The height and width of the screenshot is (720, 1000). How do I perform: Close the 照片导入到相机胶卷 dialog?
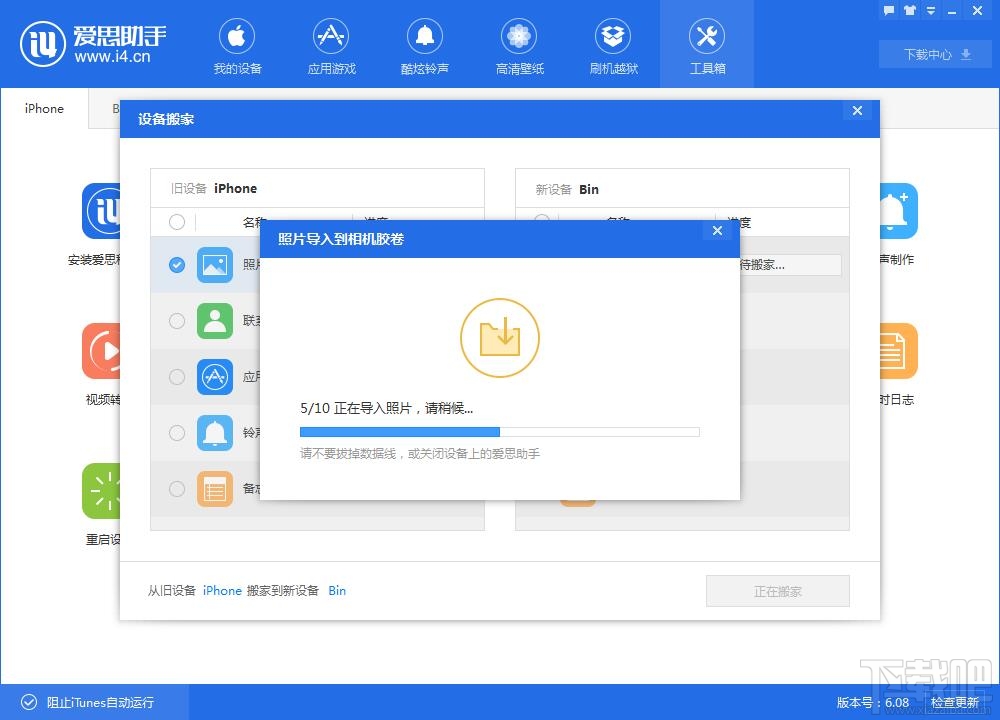pos(717,230)
